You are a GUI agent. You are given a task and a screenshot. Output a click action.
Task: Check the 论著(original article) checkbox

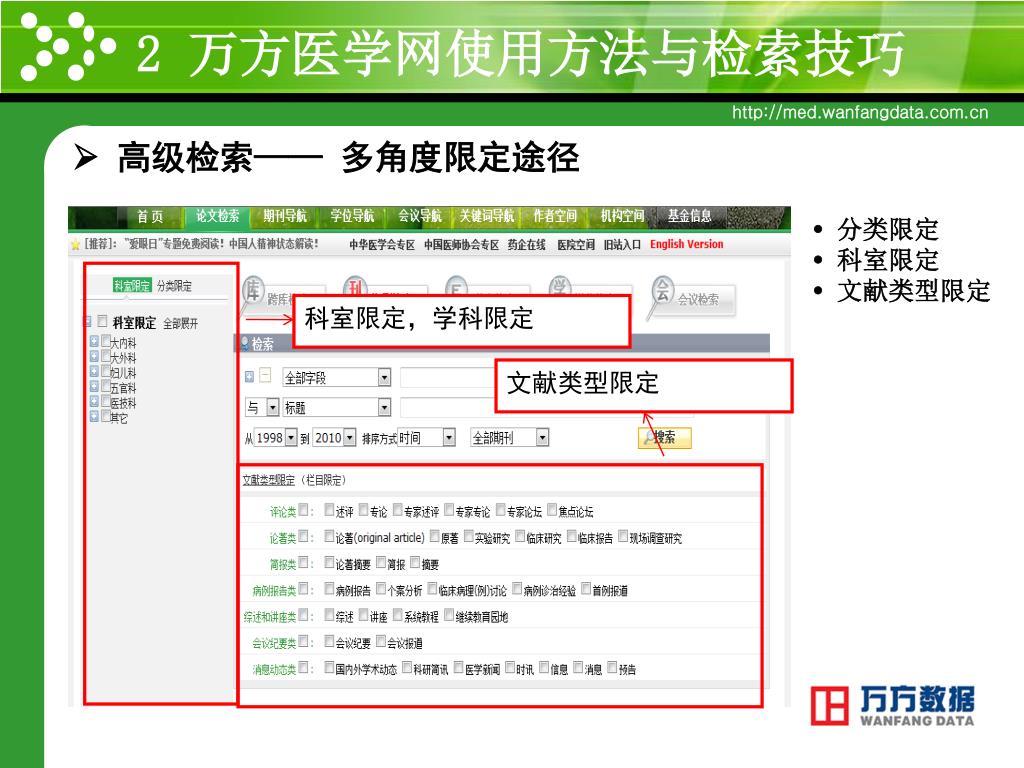[329, 536]
